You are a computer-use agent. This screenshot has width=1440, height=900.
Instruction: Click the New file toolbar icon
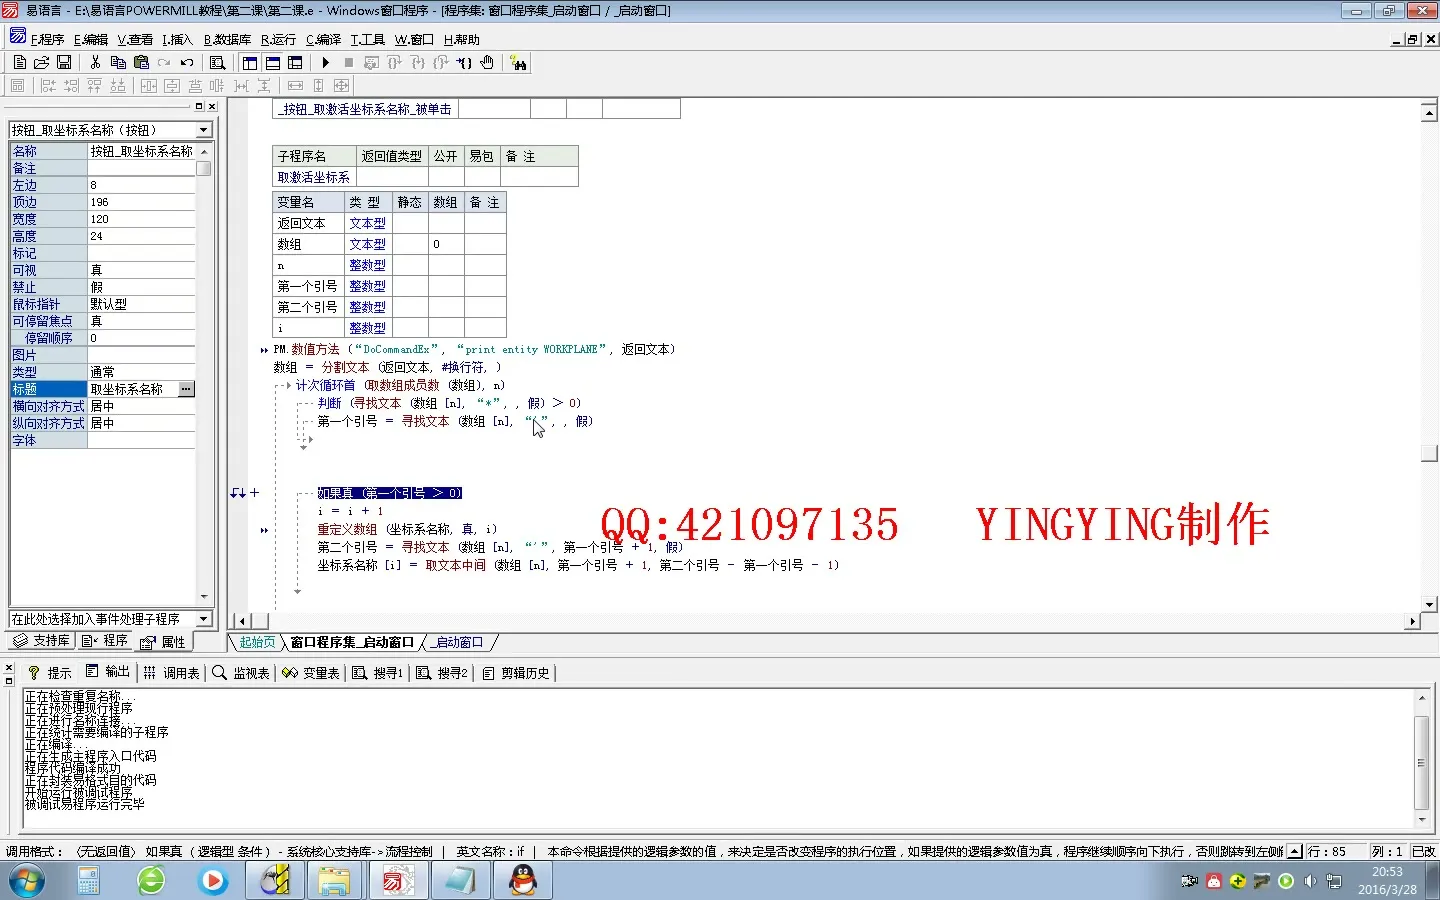tap(19, 63)
